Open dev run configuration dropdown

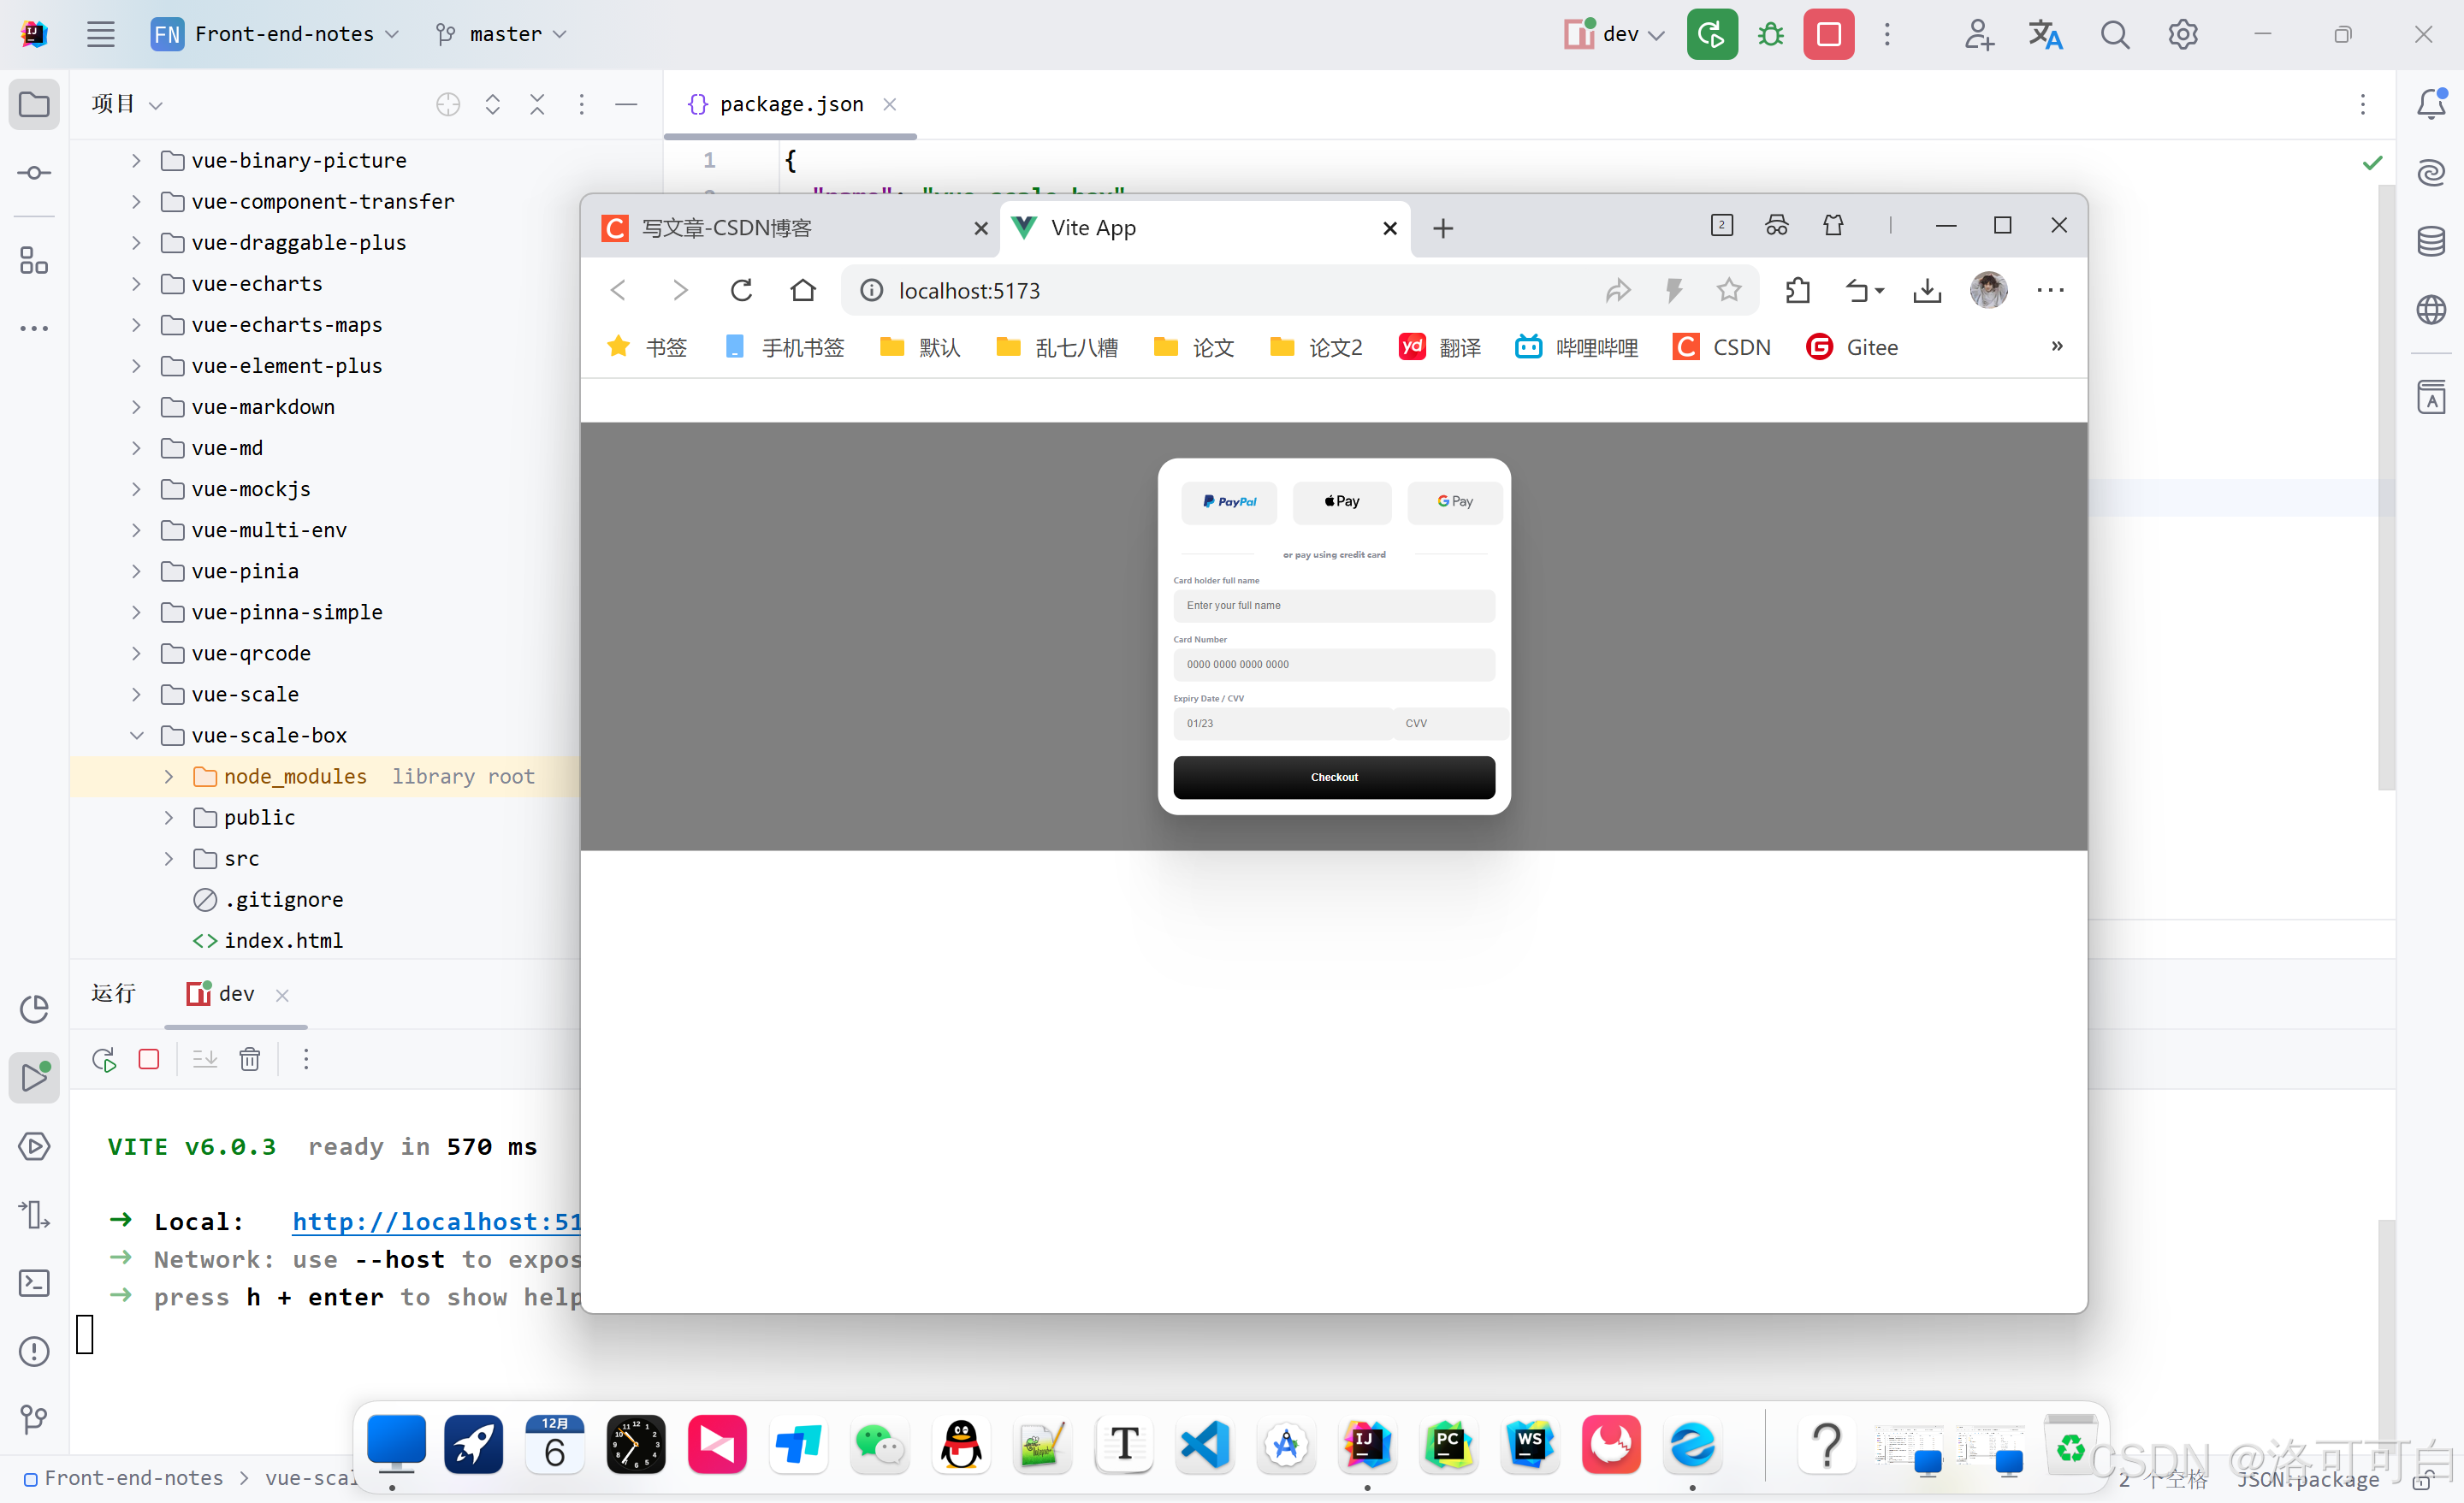[x=1614, y=34]
